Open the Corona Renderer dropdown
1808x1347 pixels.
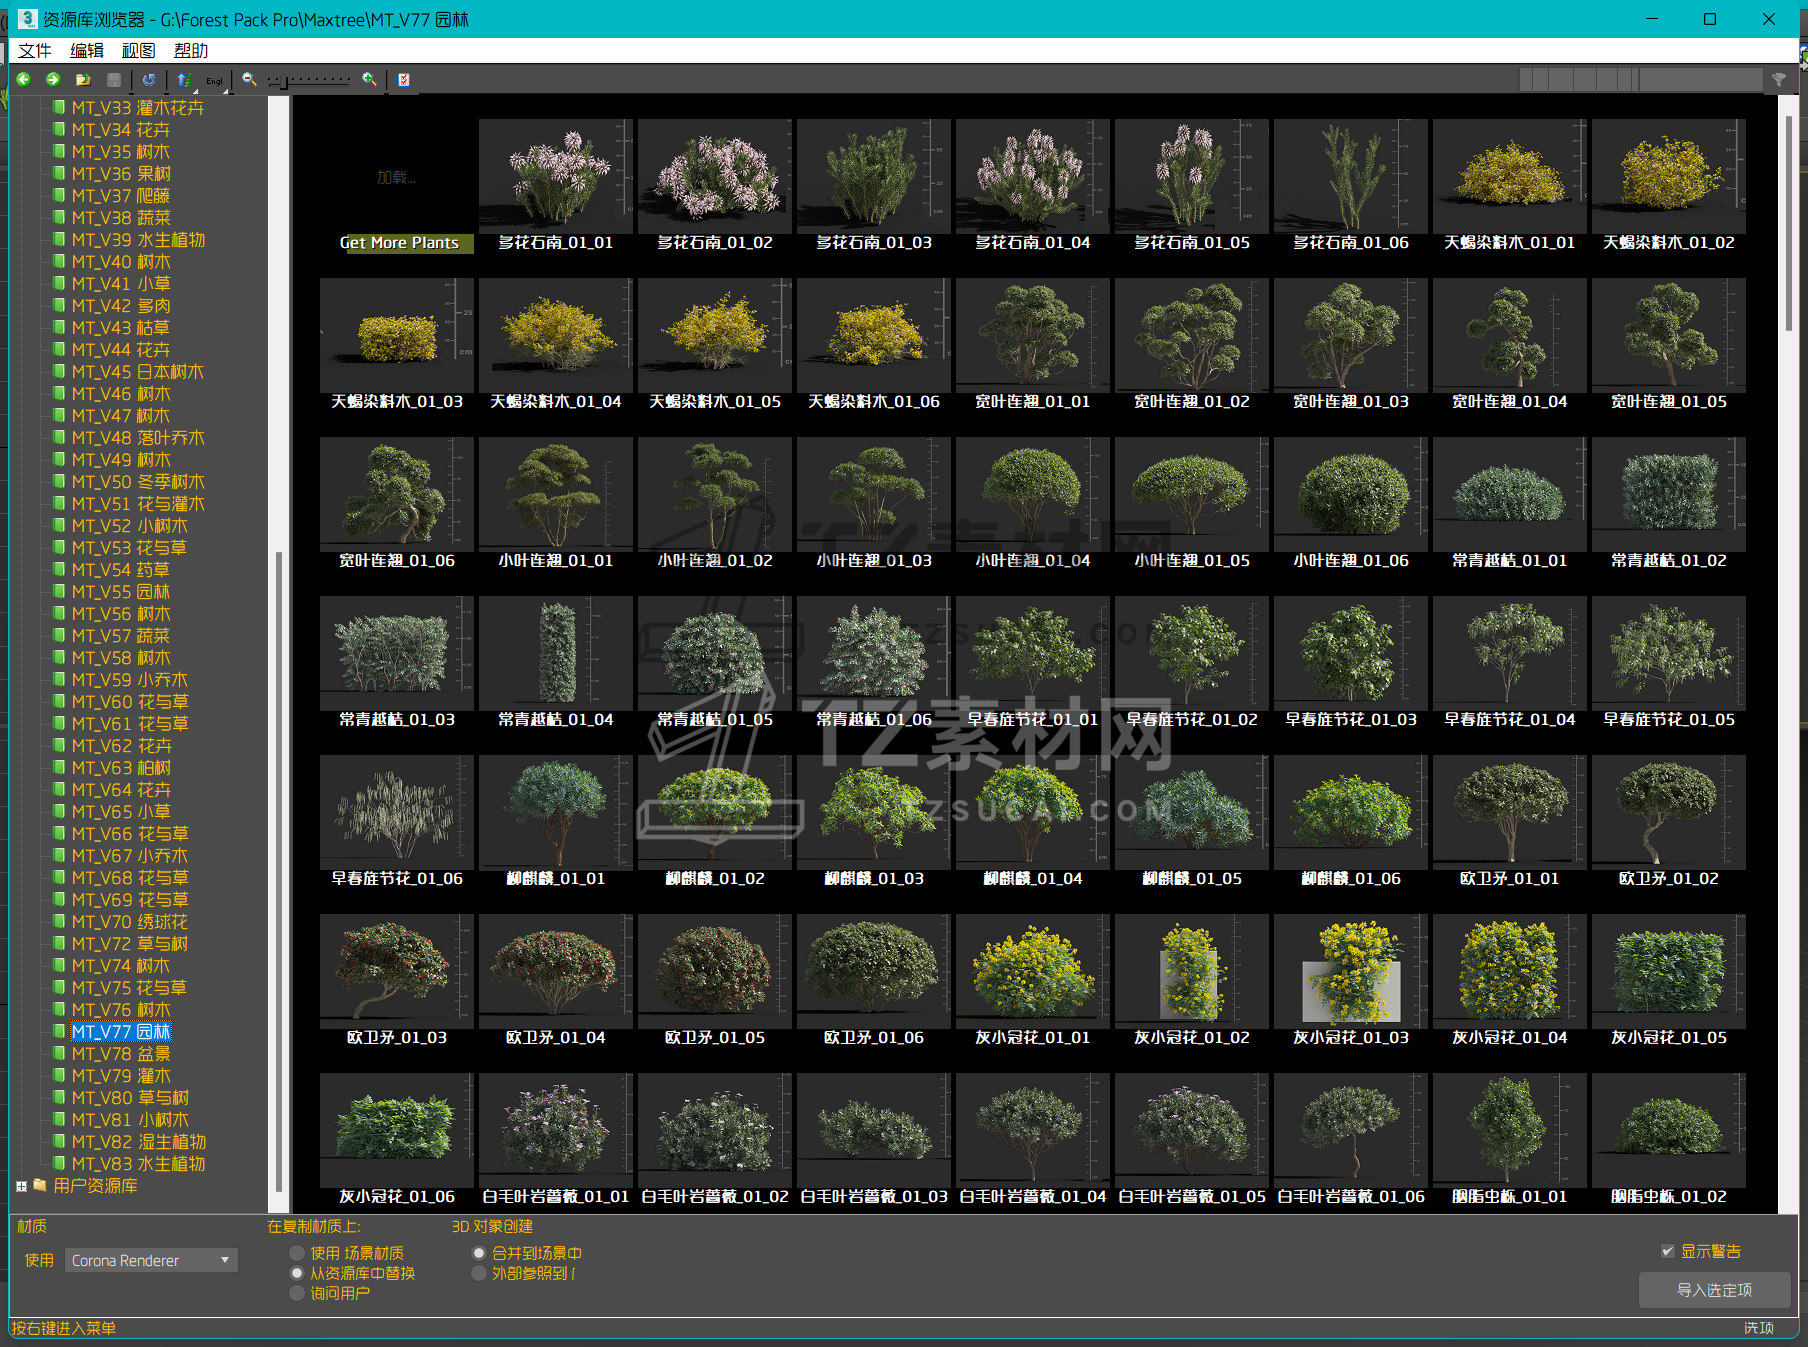pos(151,1260)
